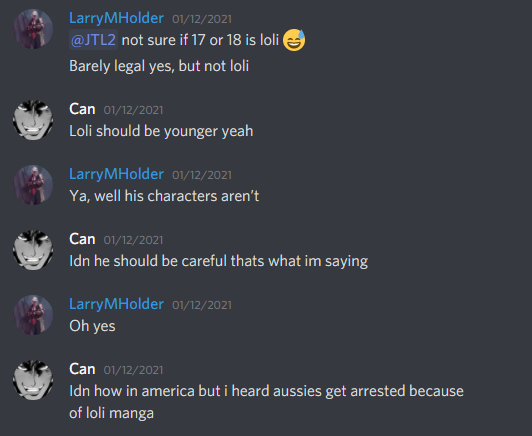Click Can's avatar beside 'Loli should be younger yeah'
This screenshot has width=532, height=436.
tap(33, 120)
